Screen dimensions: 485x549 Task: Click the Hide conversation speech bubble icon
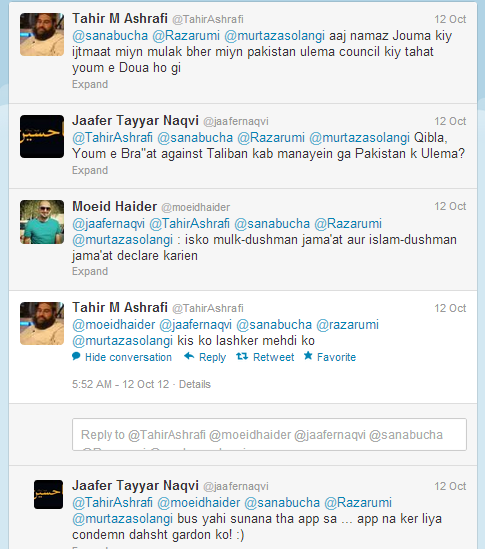pyautogui.click(x=76, y=356)
